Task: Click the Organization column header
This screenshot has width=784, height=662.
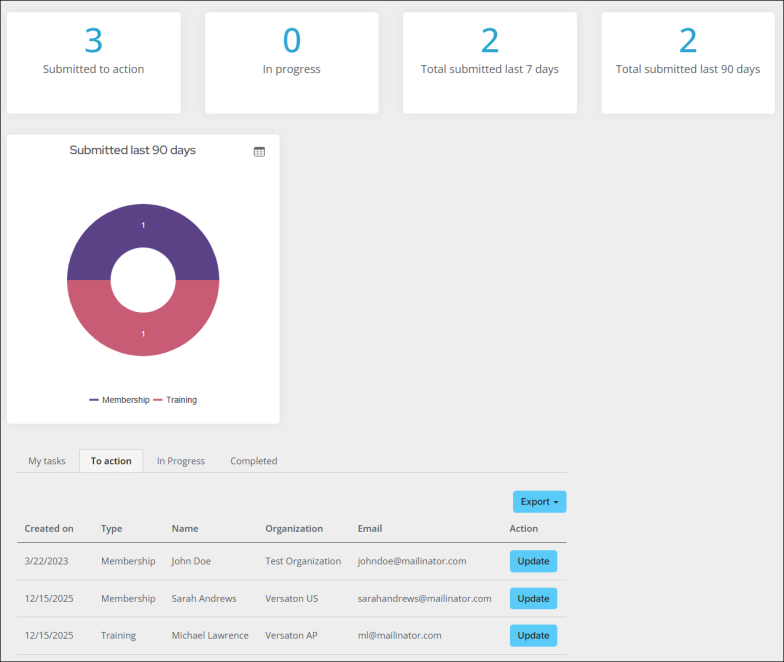Action: point(294,528)
